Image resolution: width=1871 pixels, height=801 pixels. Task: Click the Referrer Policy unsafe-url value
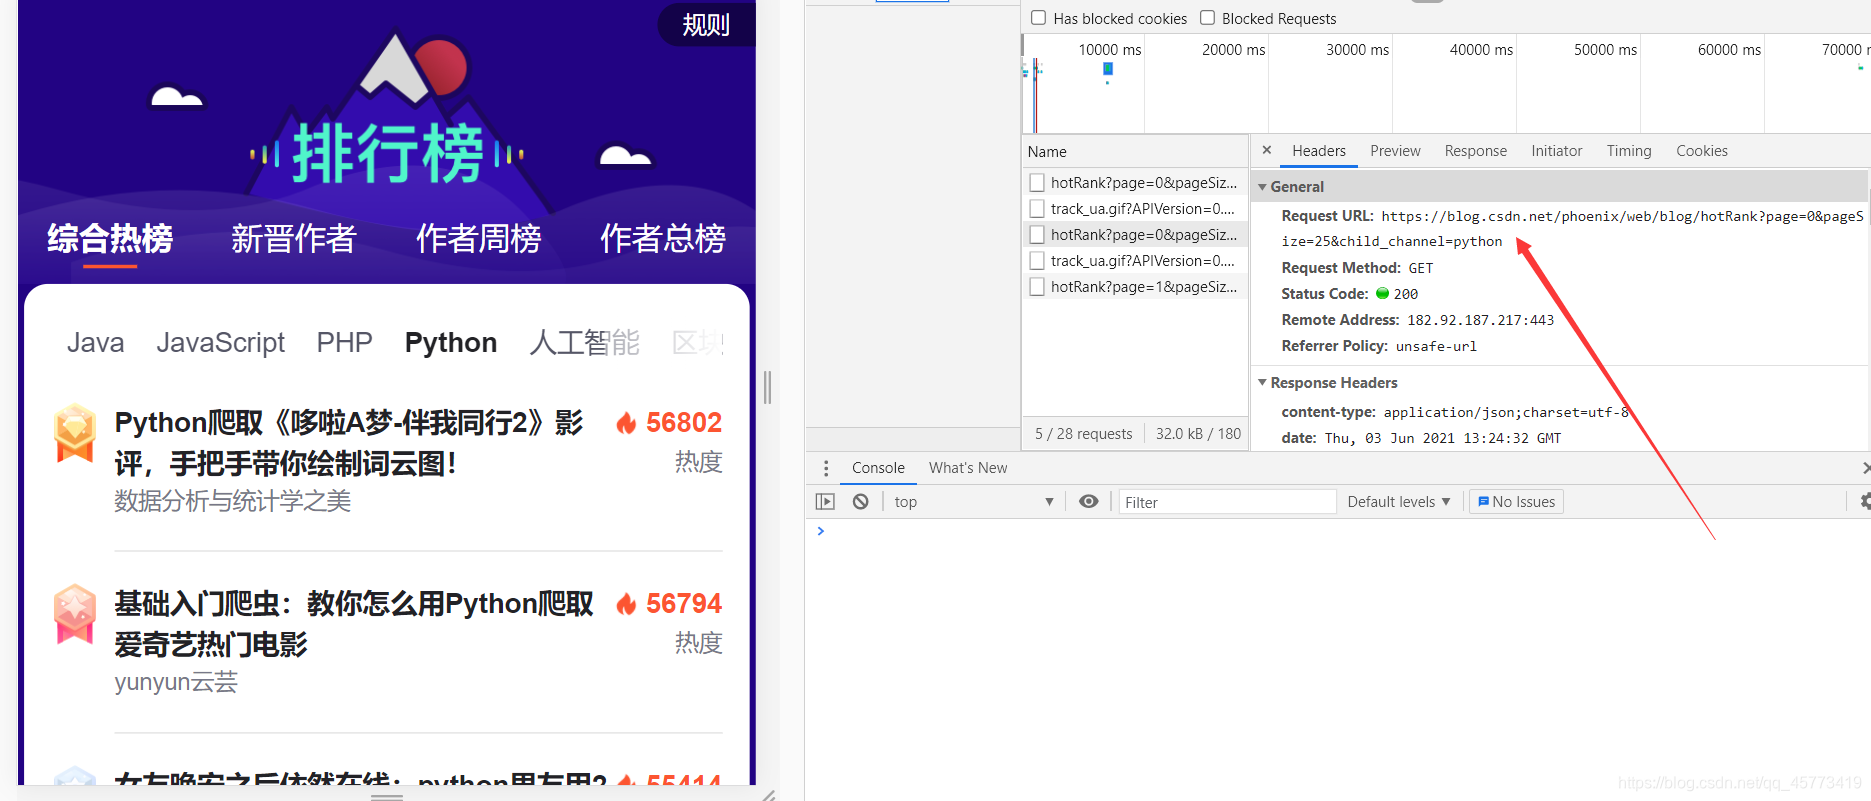point(1436,346)
